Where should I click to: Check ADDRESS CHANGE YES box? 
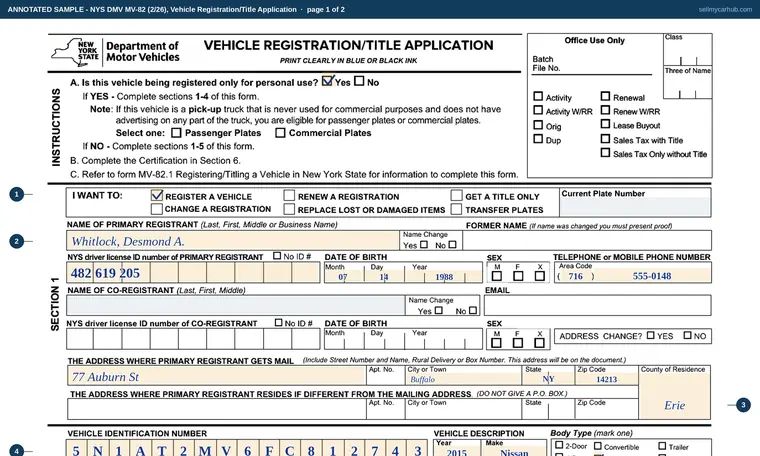pyautogui.click(x=650, y=335)
